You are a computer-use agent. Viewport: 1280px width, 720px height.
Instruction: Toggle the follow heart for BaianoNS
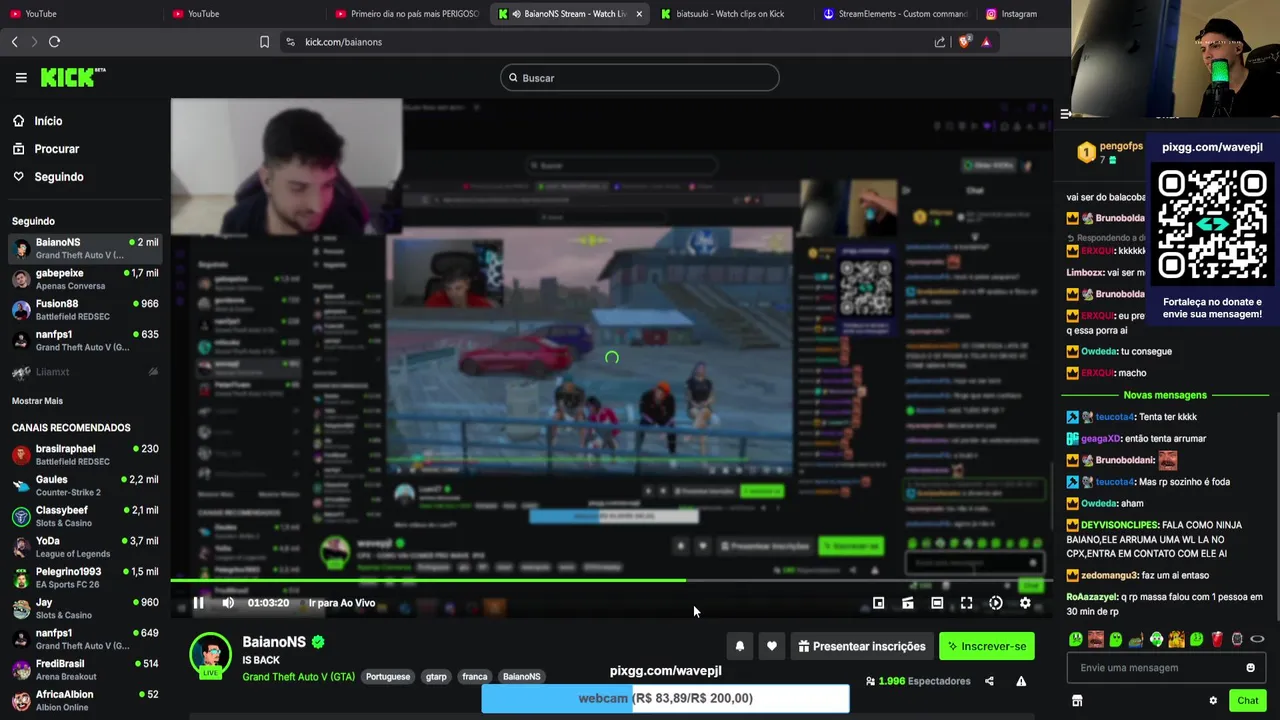772,646
